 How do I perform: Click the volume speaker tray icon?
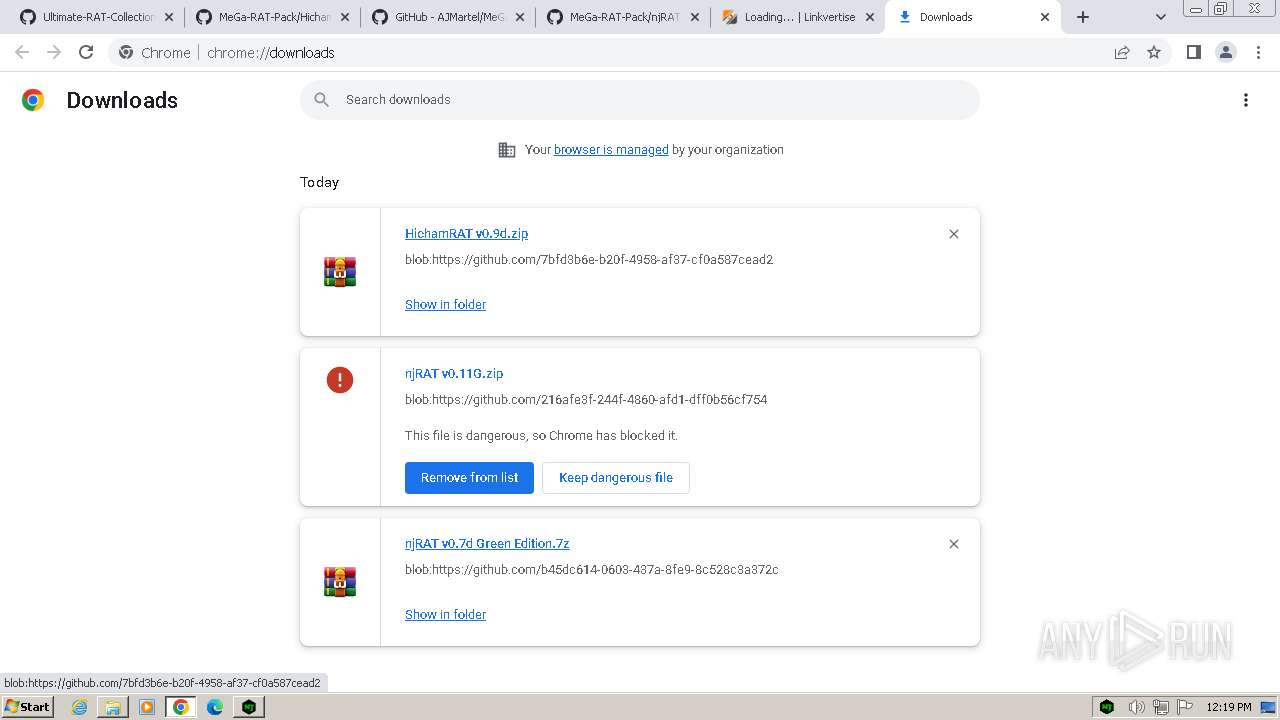tap(1136, 707)
